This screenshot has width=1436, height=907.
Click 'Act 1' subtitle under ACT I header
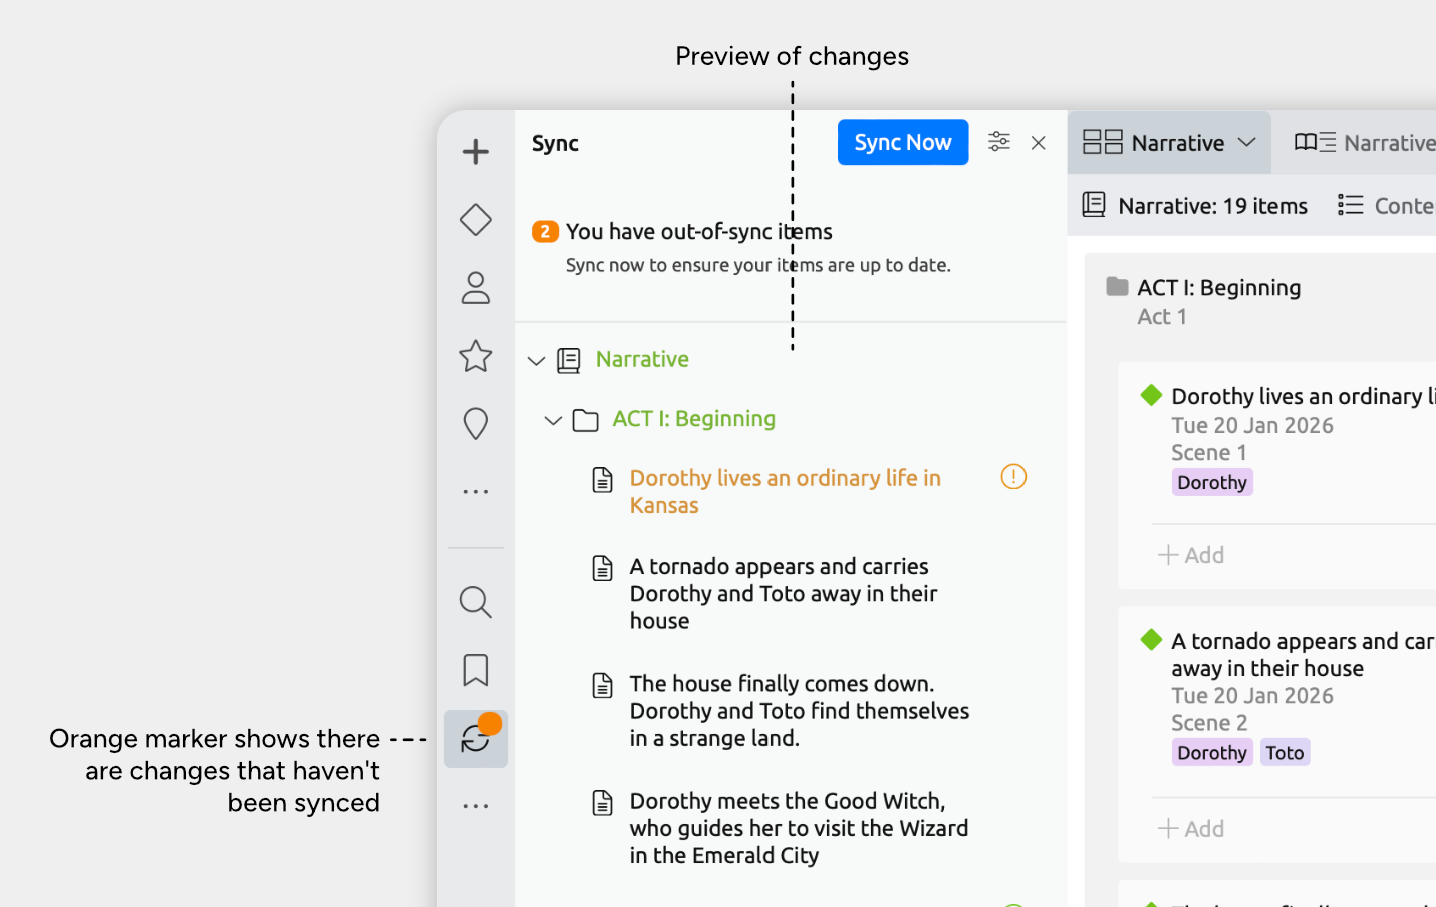[1162, 317]
